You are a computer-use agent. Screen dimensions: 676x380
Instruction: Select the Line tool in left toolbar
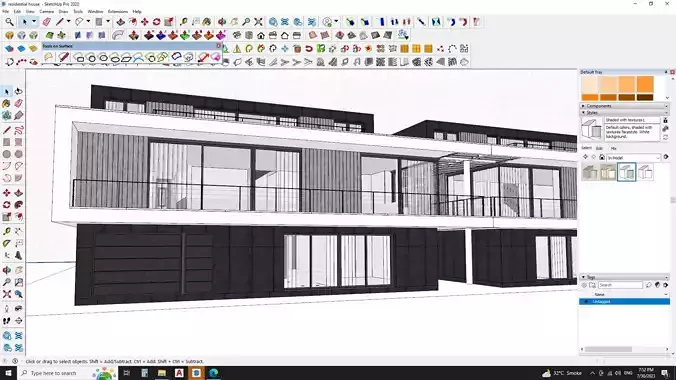pos(6,130)
